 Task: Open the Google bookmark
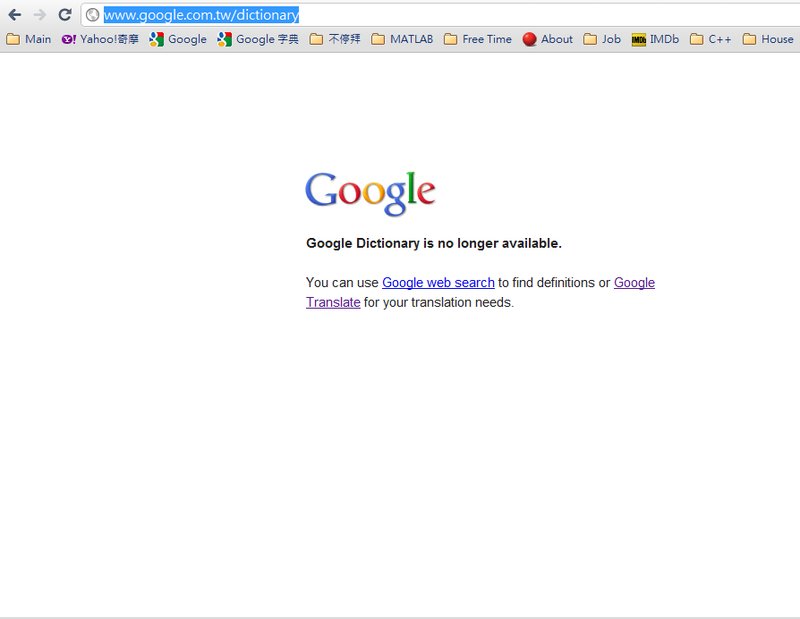pos(178,39)
